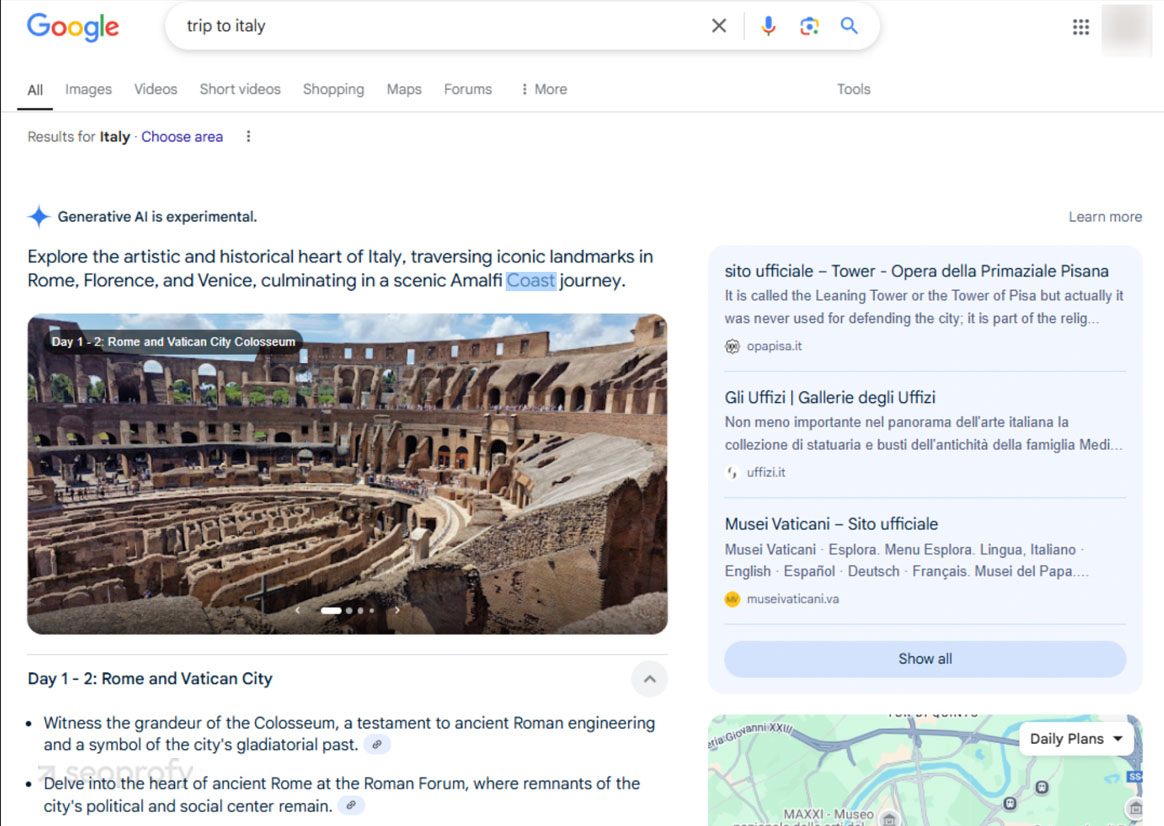This screenshot has width=1164, height=826.
Task: Click the highlighted word Coast
Action: [x=531, y=281]
